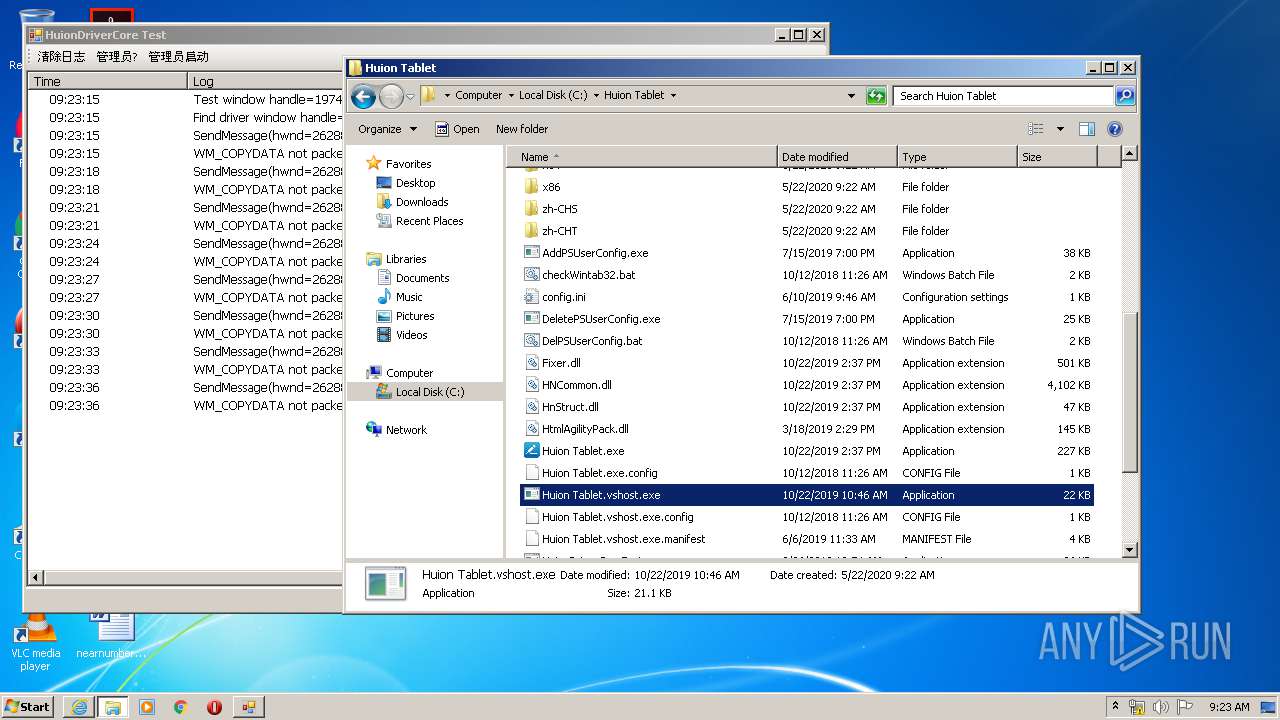Expand the recent pages dropdown arrow
This screenshot has height=720, width=1280.
(x=410, y=97)
